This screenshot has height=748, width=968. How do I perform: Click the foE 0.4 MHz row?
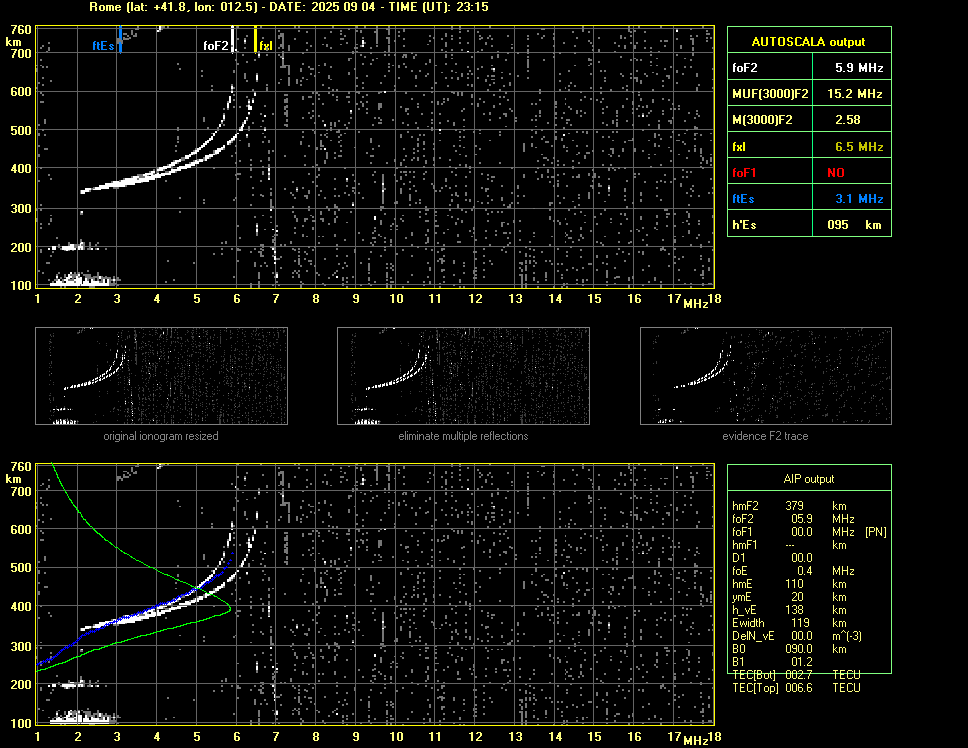[793, 571]
